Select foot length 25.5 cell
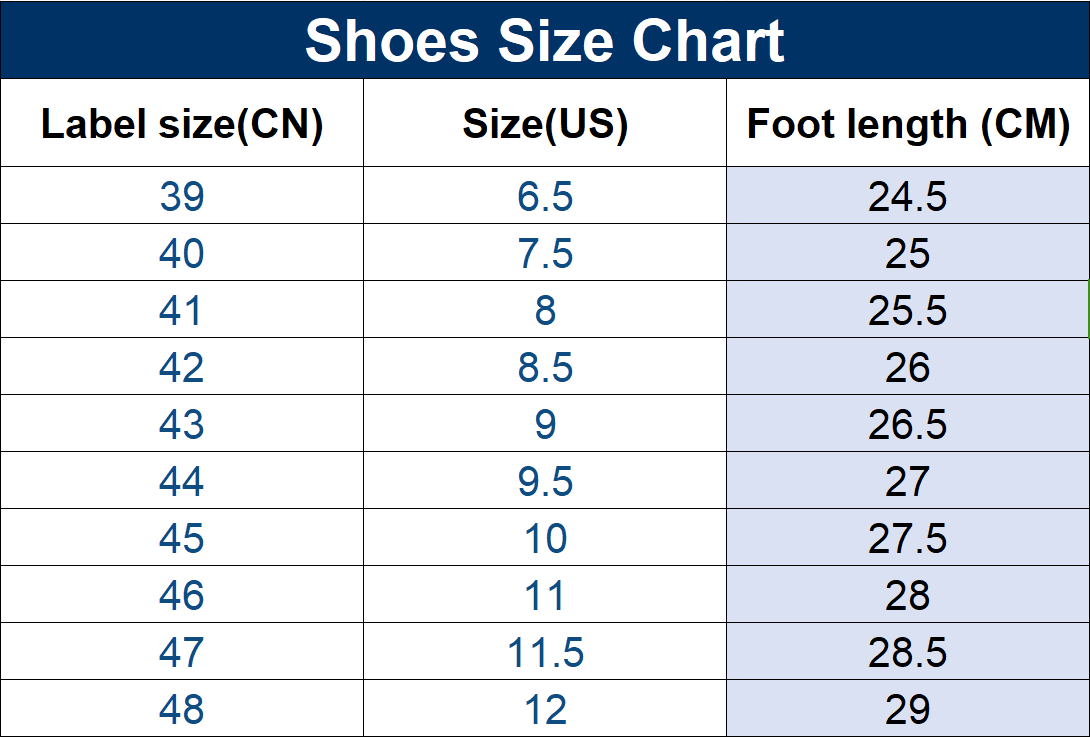This screenshot has width=1090, height=737. click(x=908, y=310)
